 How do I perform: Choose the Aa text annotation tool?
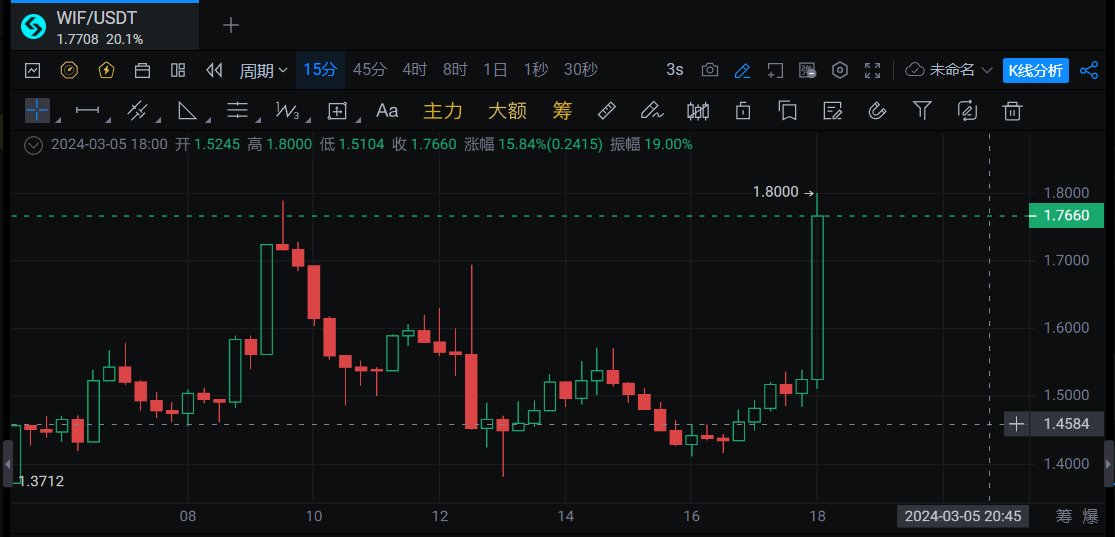point(387,110)
